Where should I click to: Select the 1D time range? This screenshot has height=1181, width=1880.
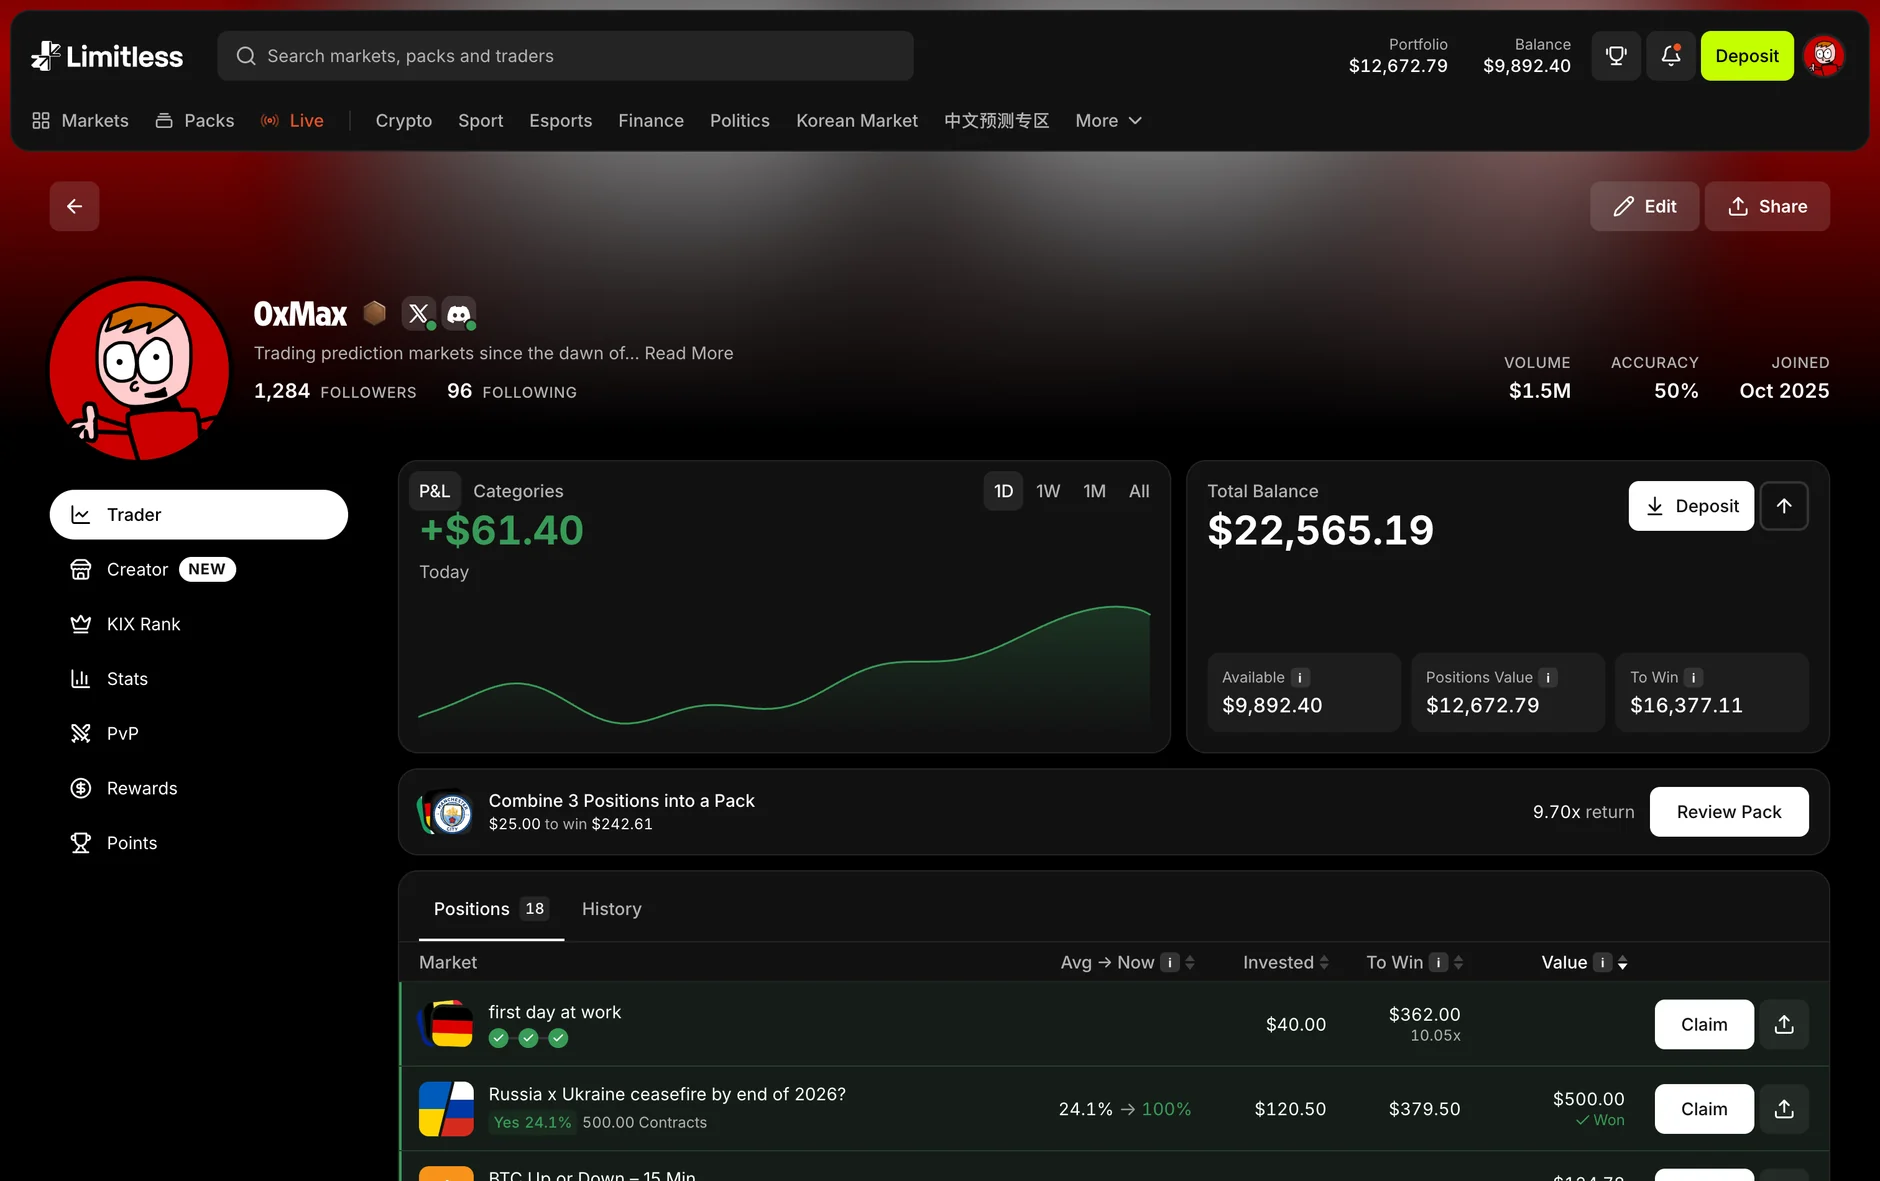pyautogui.click(x=1003, y=491)
